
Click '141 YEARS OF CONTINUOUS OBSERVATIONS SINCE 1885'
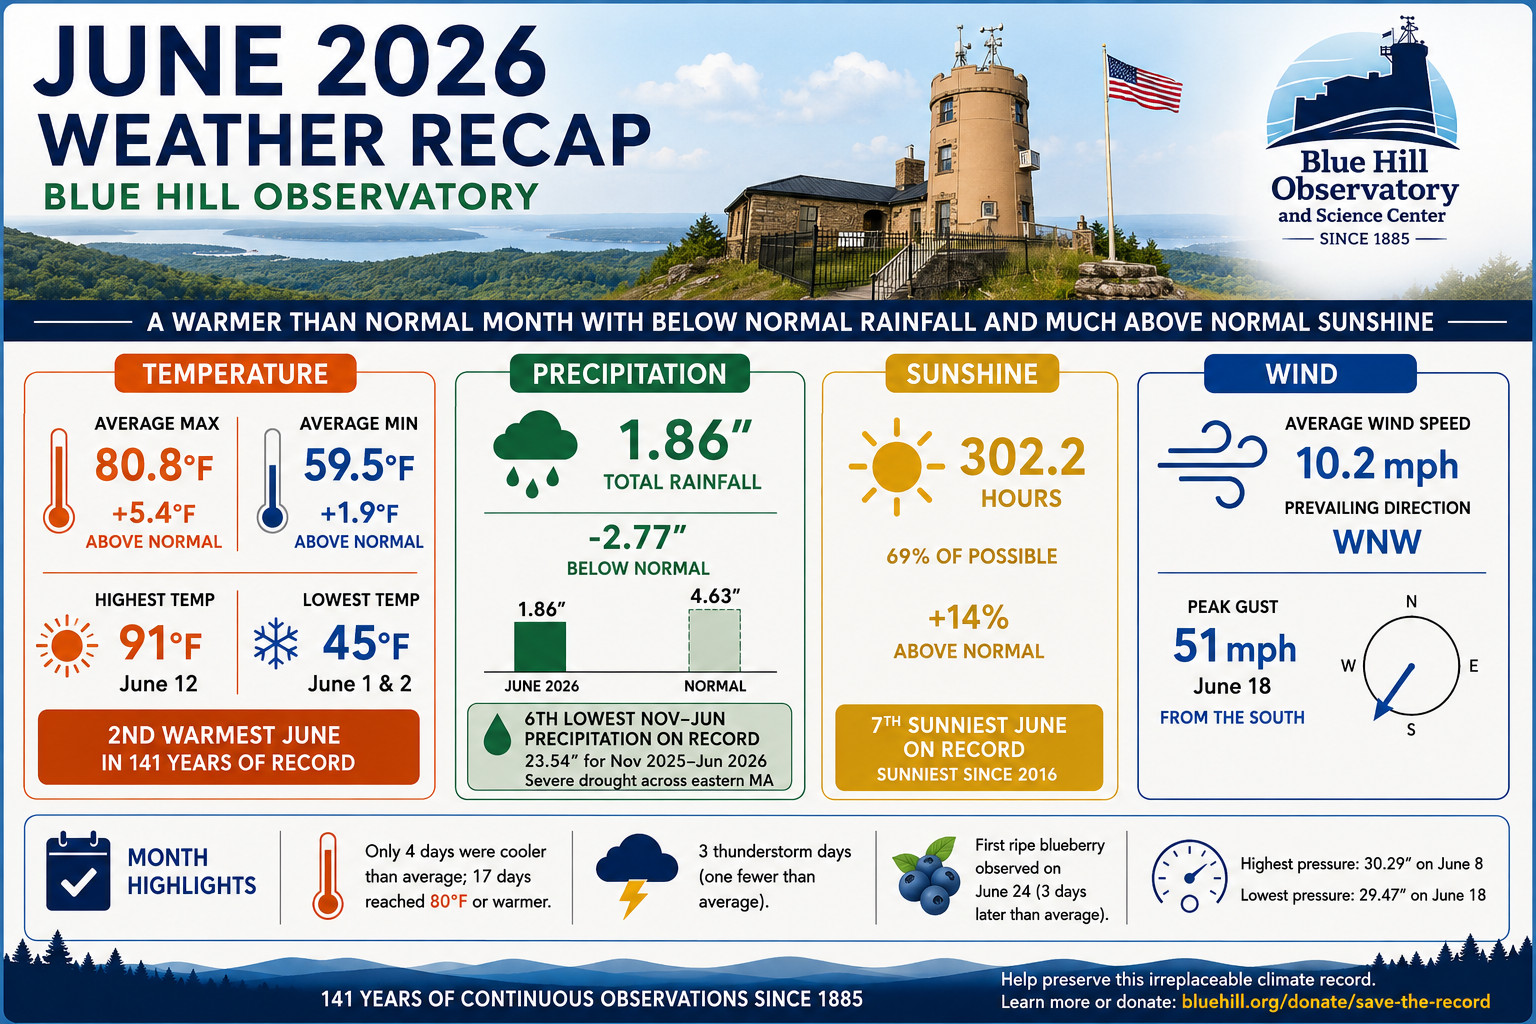592,999
